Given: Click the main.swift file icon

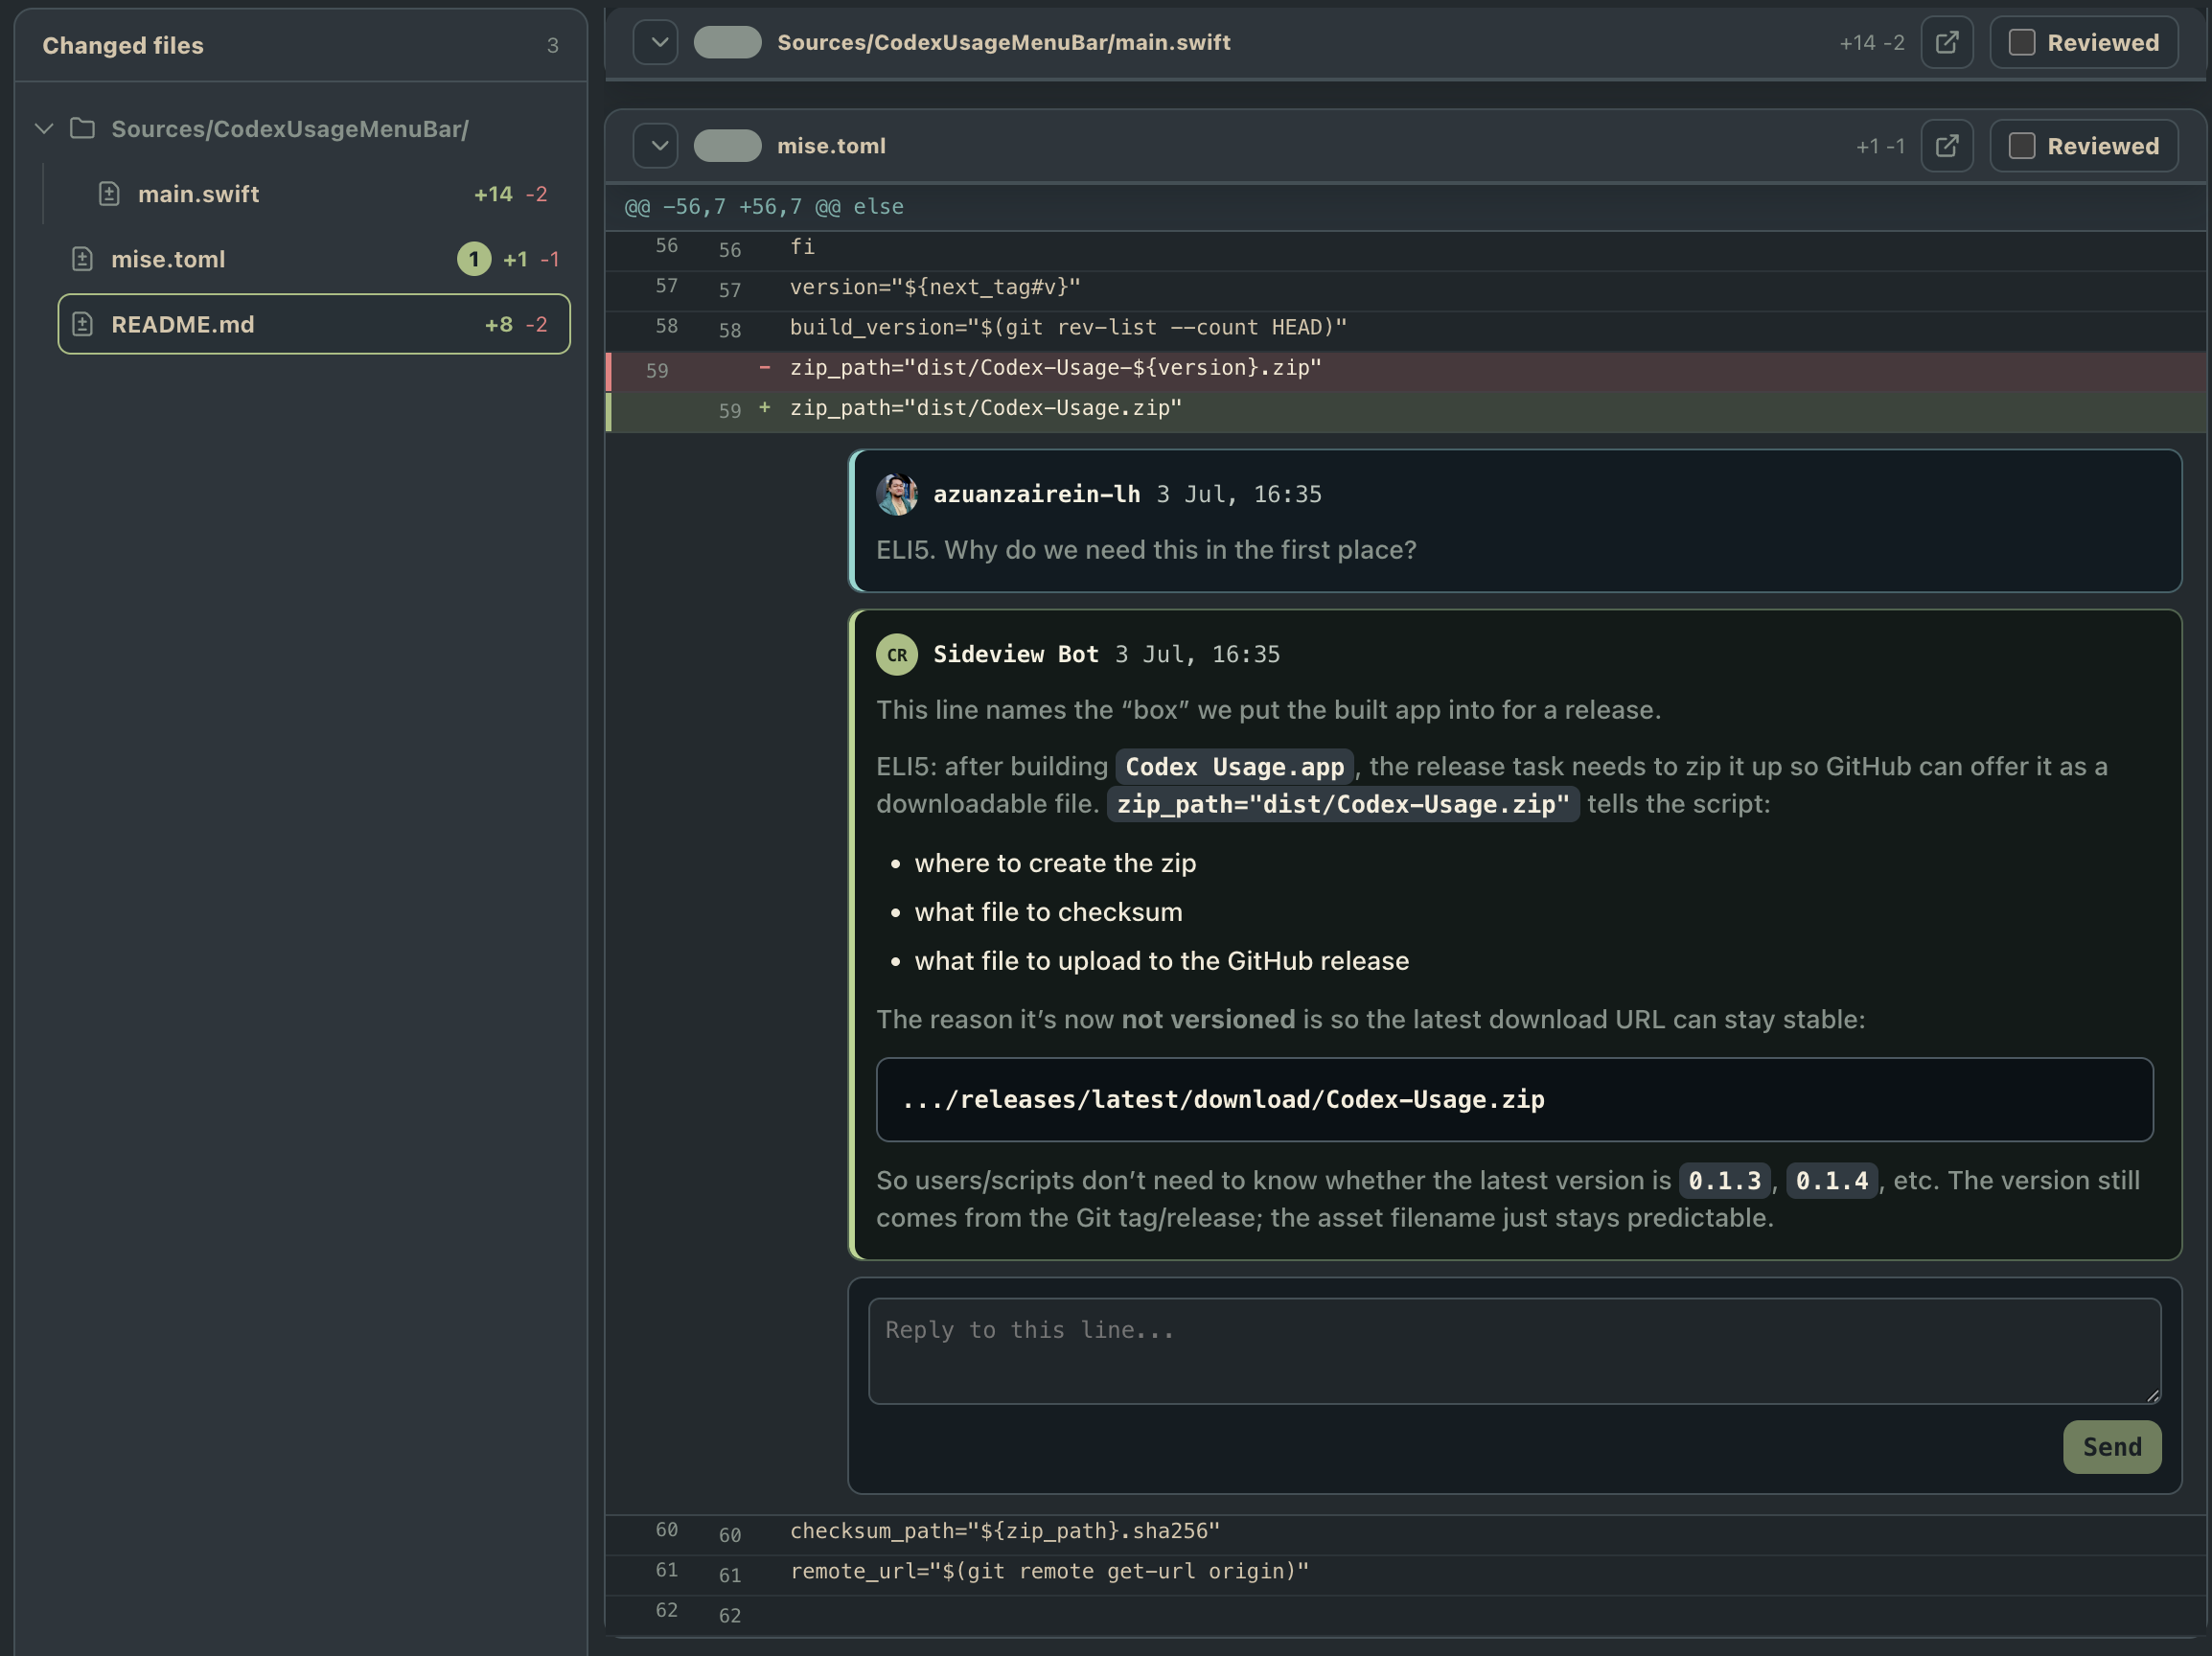Looking at the screenshot, I should 109,194.
